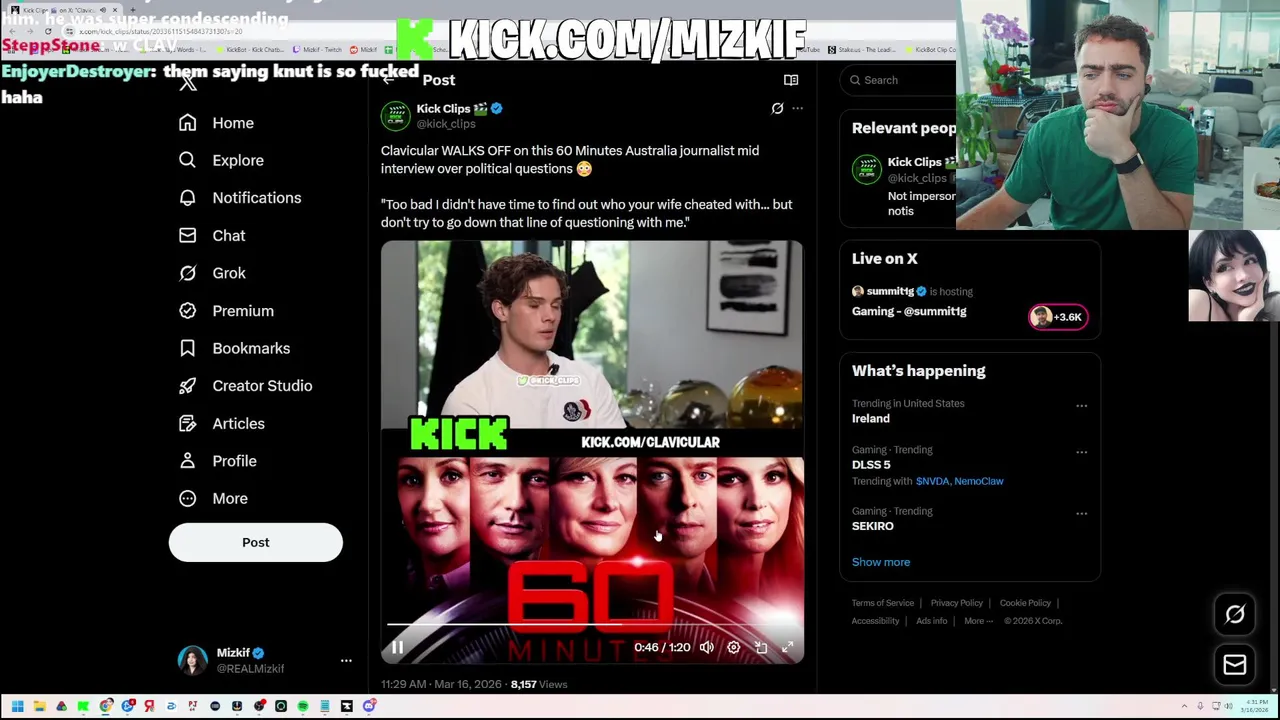Open reader view icon in Post header
1280x720 pixels.
point(791,80)
